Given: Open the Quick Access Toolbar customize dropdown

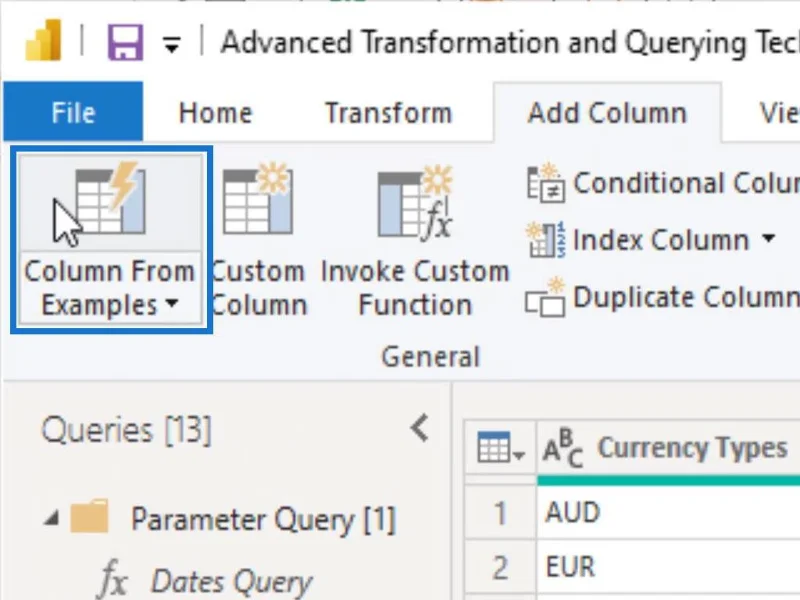Looking at the screenshot, I should pyautogui.click(x=172, y=45).
